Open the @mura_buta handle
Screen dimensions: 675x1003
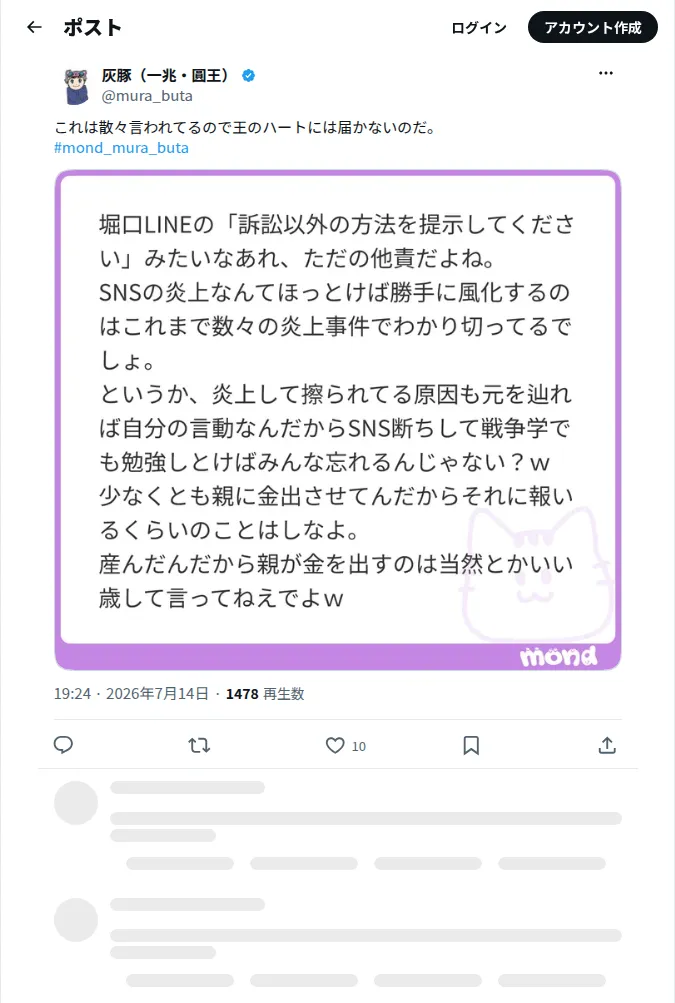point(147,96)
